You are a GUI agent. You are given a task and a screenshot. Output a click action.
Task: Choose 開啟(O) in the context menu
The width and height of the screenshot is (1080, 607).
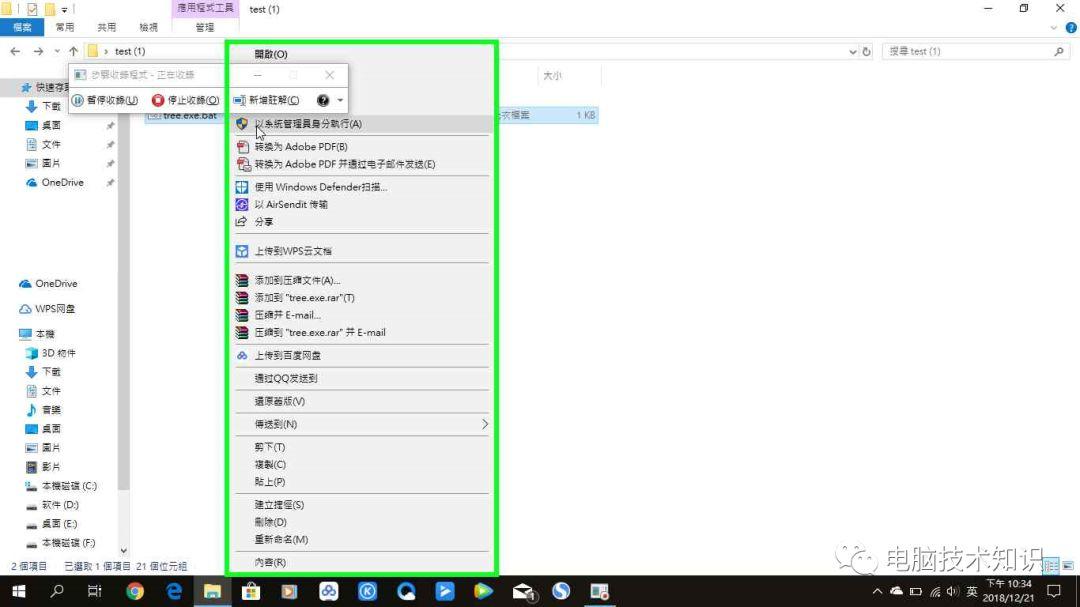(362, 54)
